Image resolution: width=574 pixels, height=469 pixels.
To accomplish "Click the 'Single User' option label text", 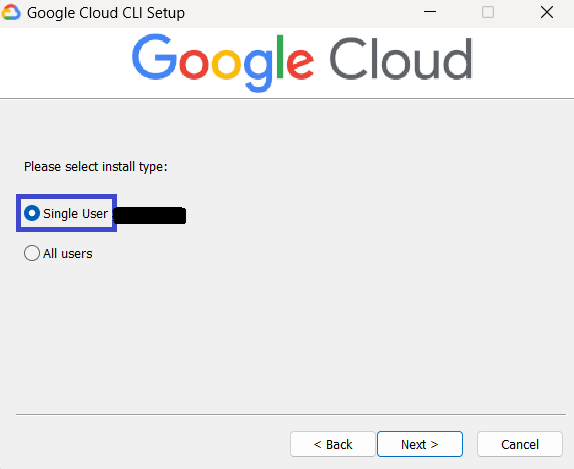I will click(75, 213).
